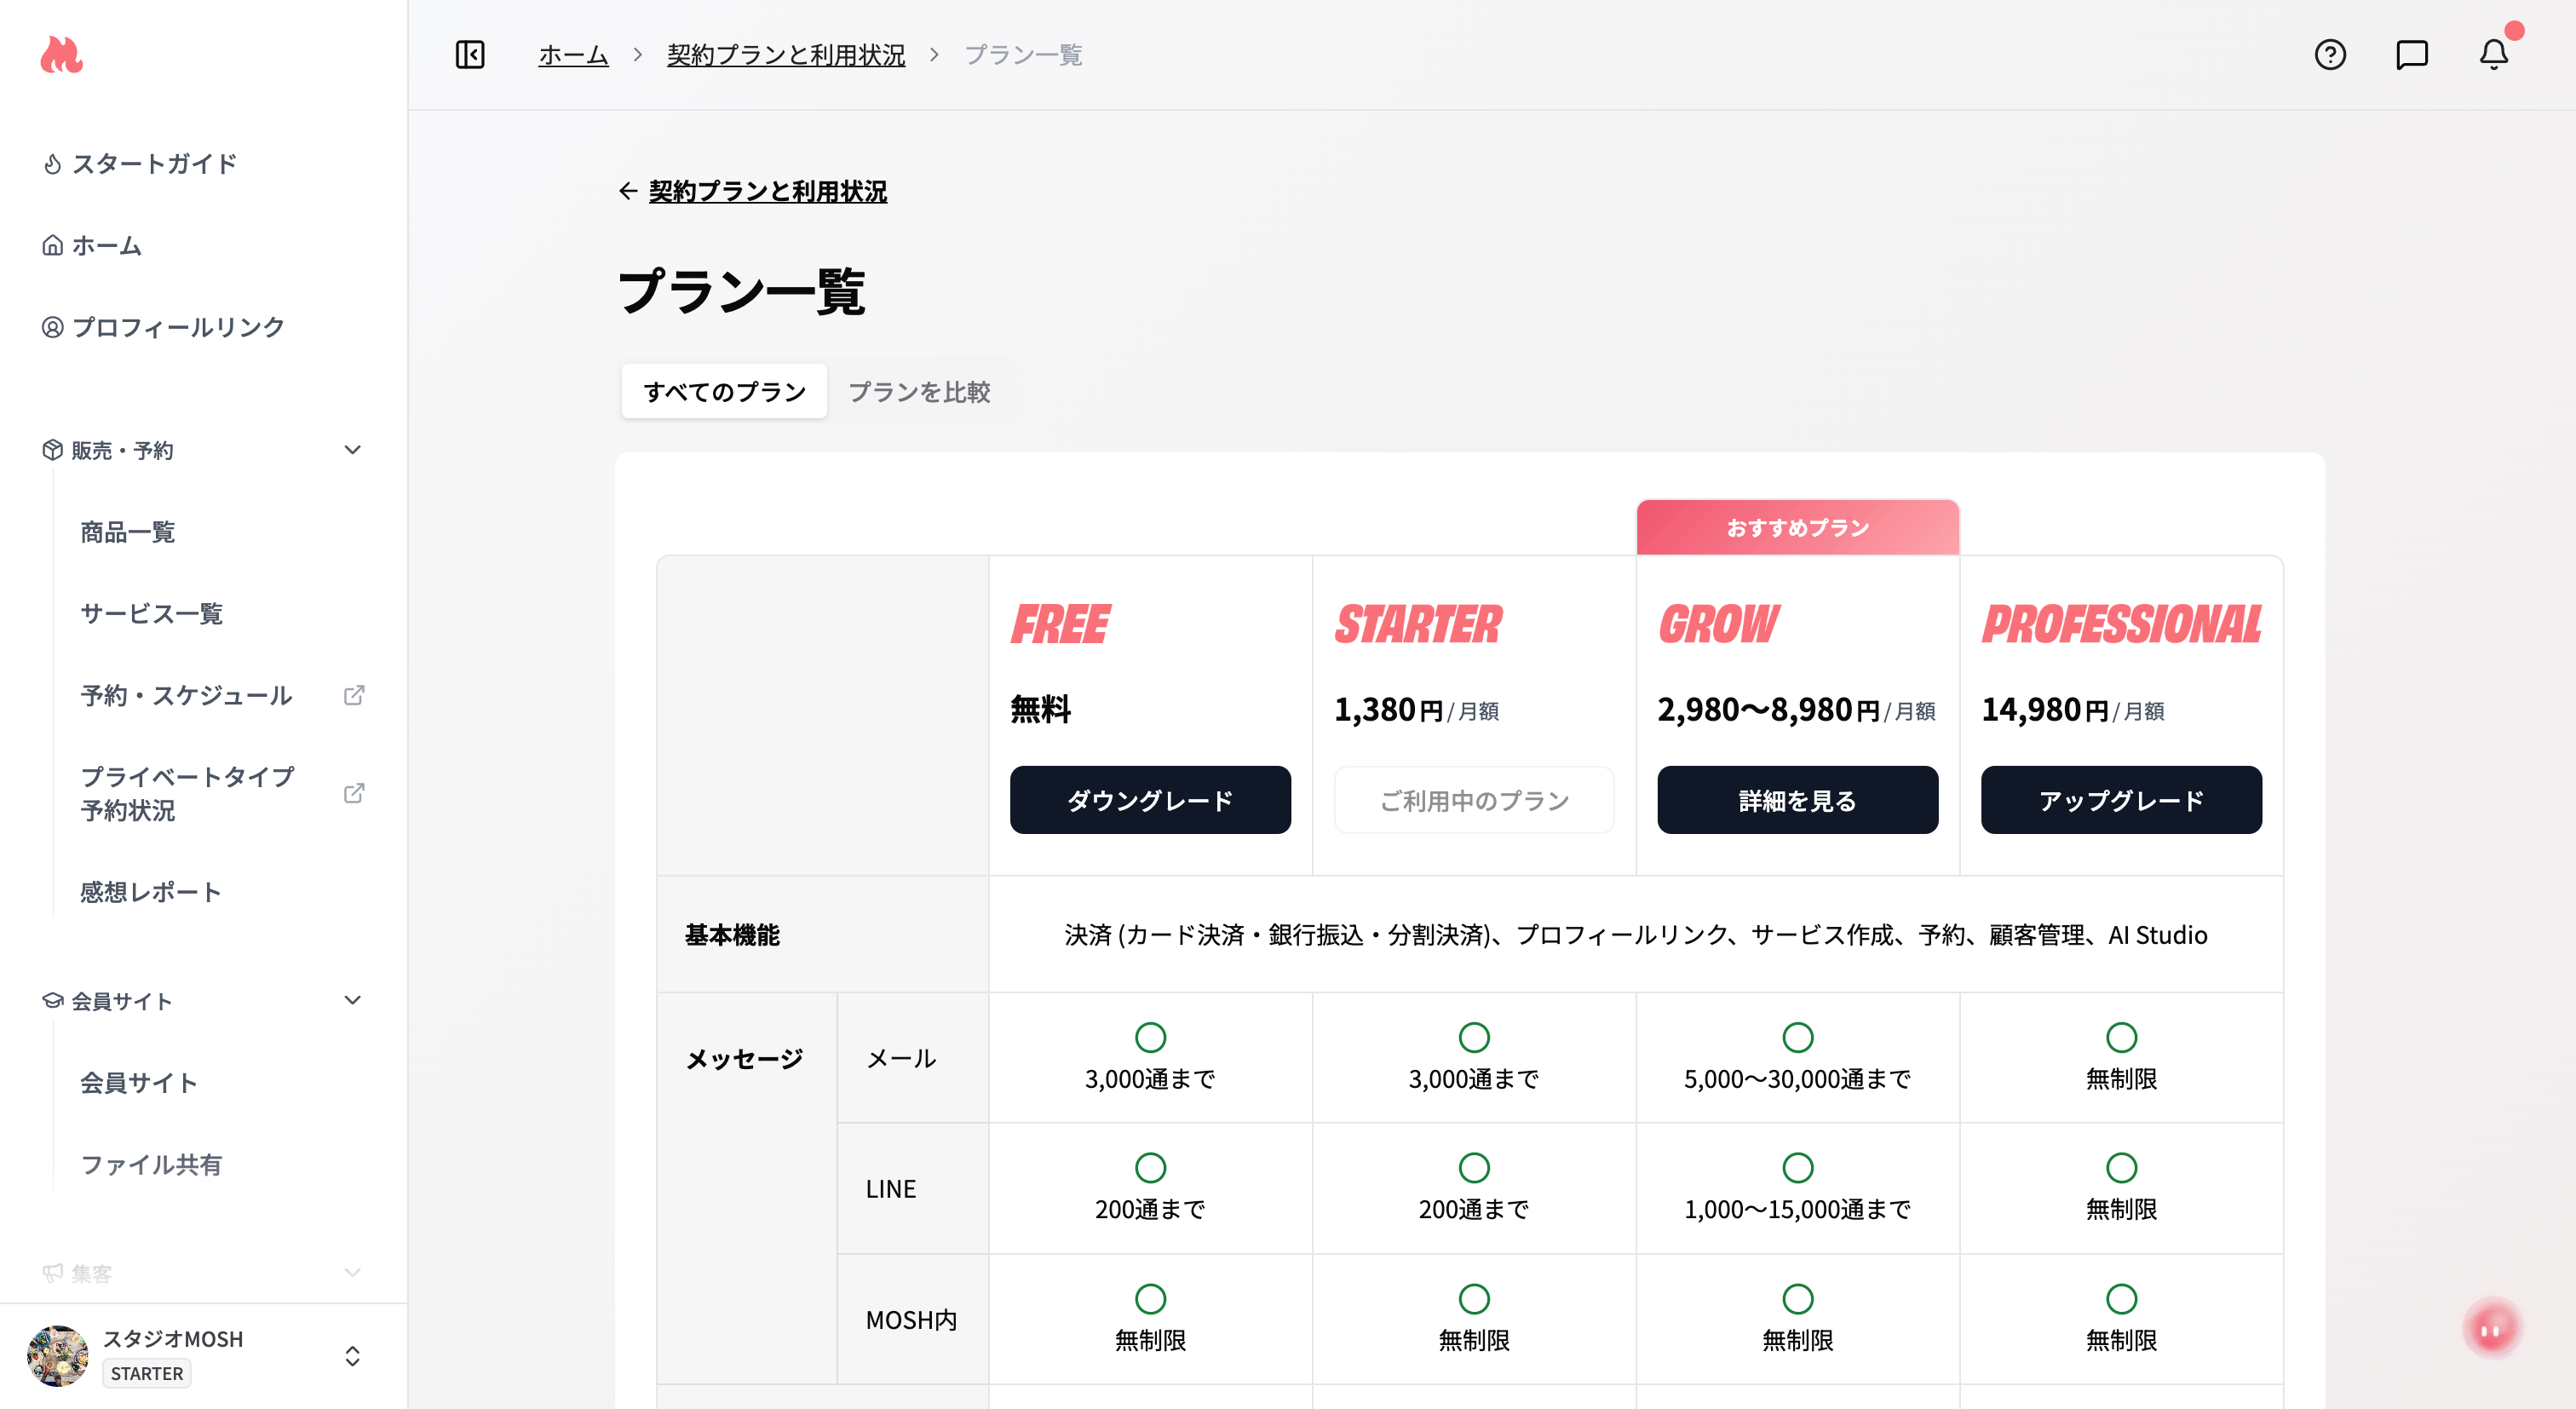Click the MOSH内 row label

click(x=911, y=1320)
